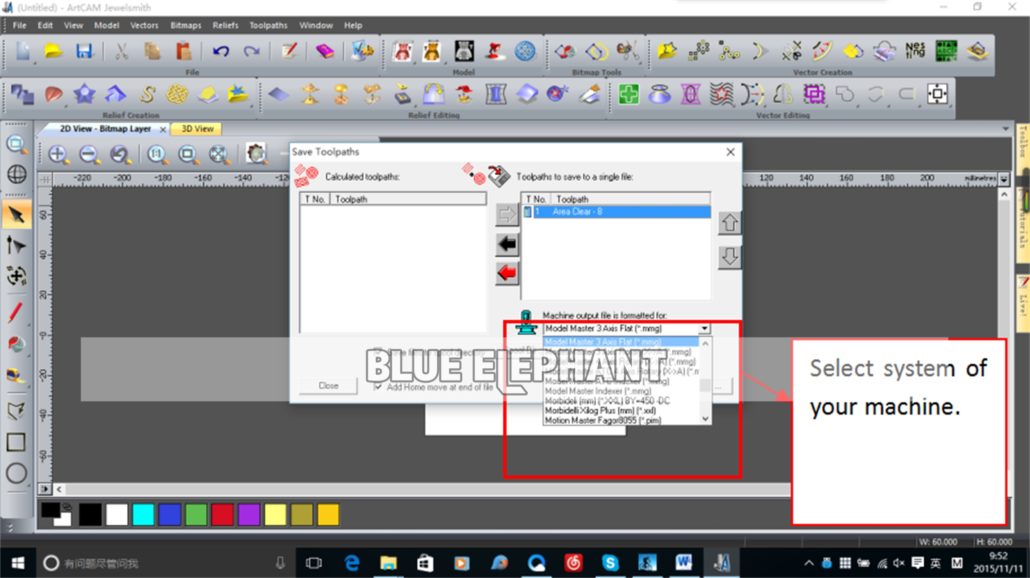Open the Bitmaps menu
Viewport: 1030px width, 578px height.
[x=186, y=25]
